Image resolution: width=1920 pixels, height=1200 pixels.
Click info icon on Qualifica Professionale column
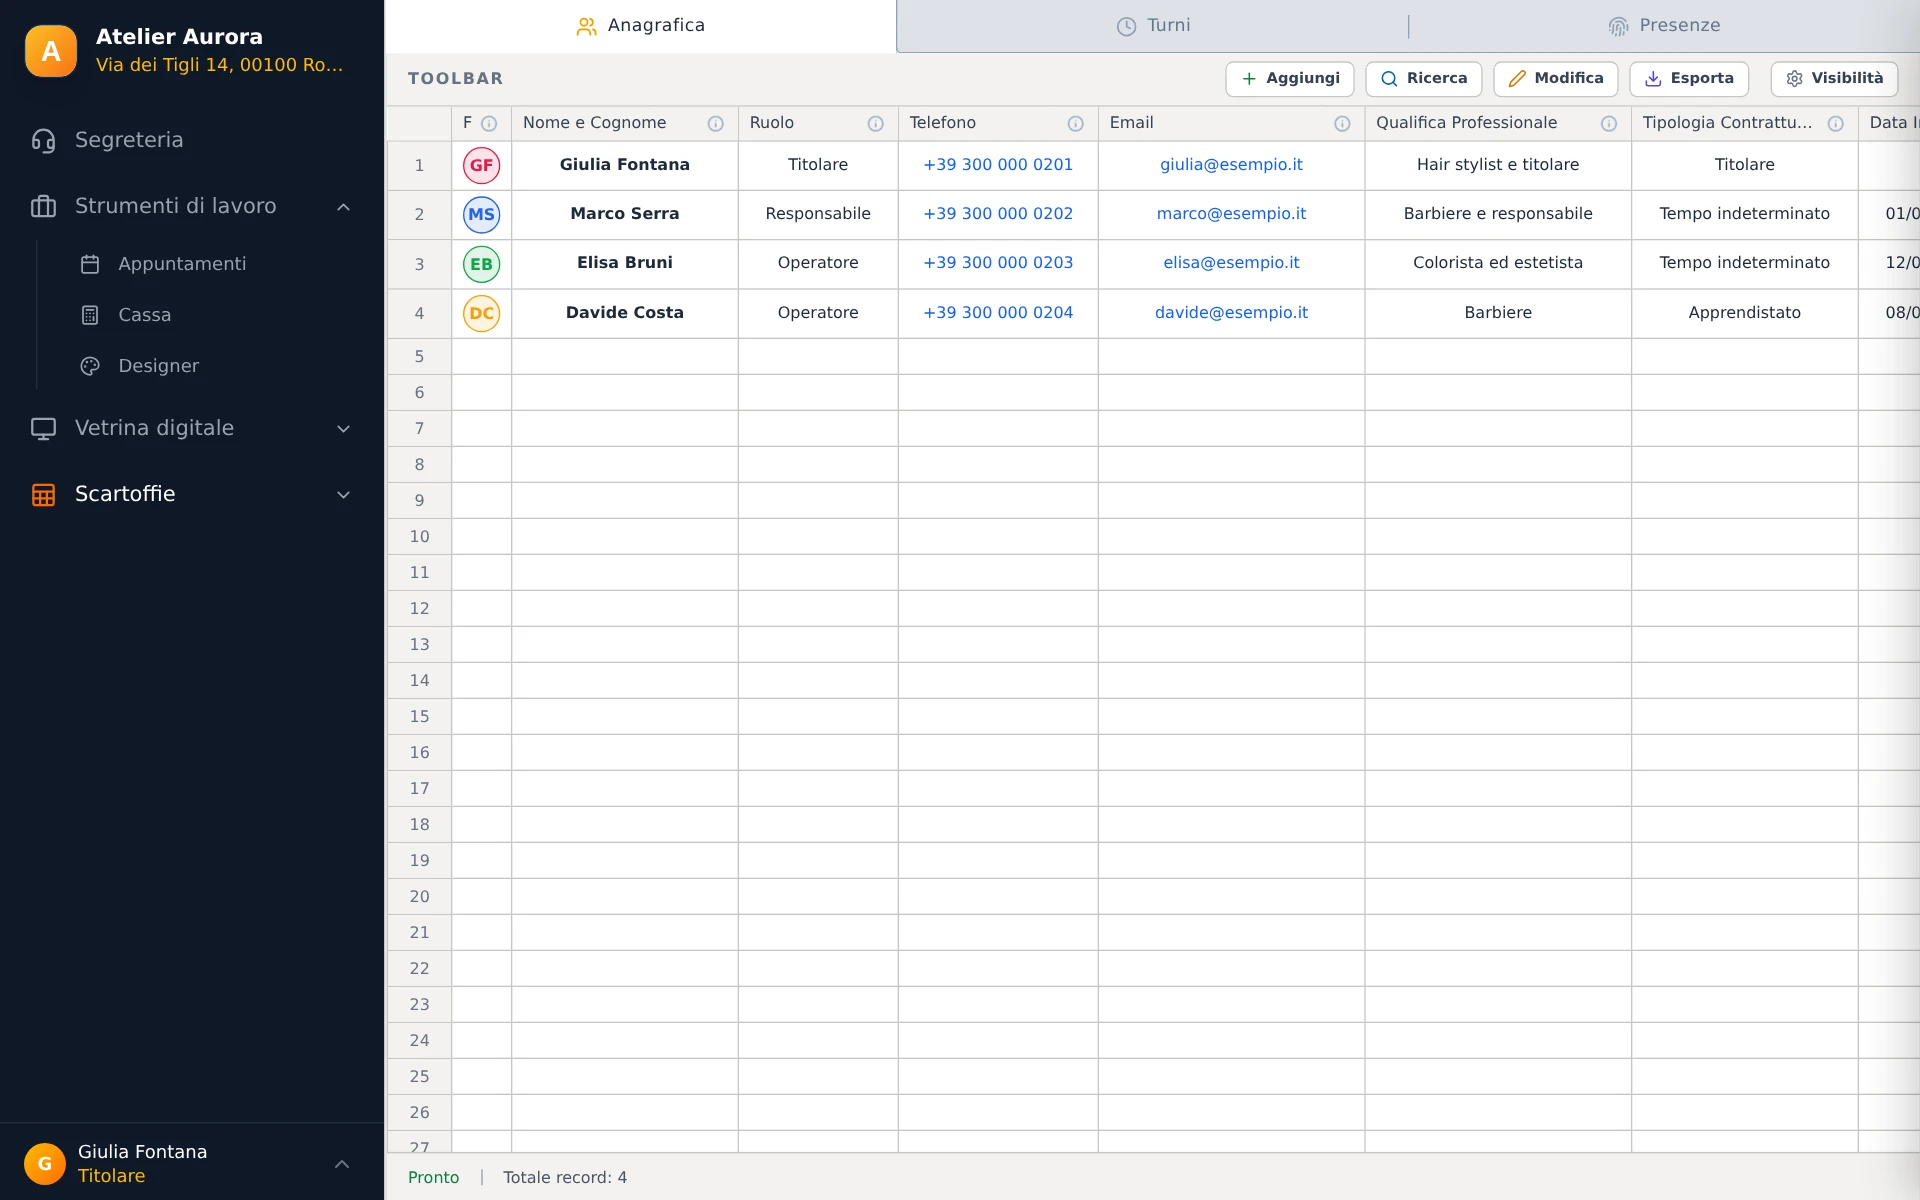click(x=1609, y=124)
